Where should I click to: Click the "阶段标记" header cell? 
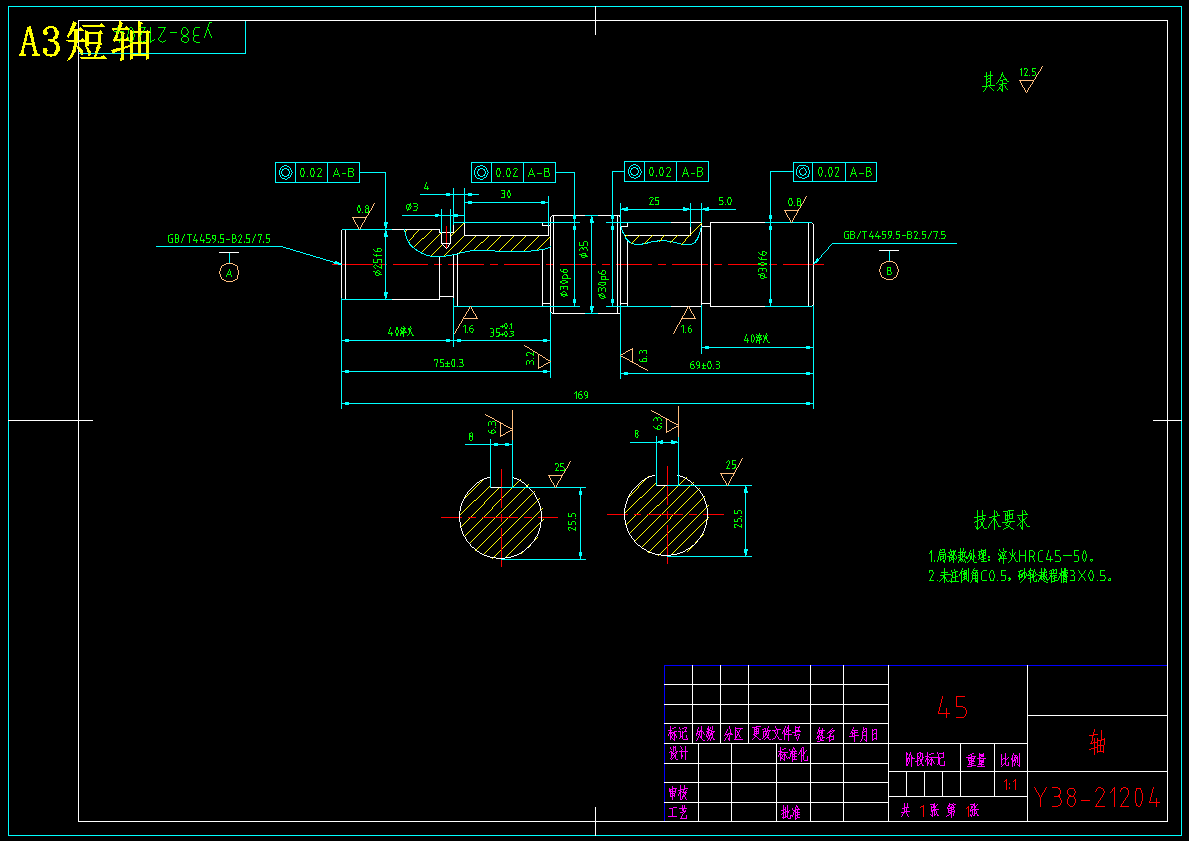(925, 759)
